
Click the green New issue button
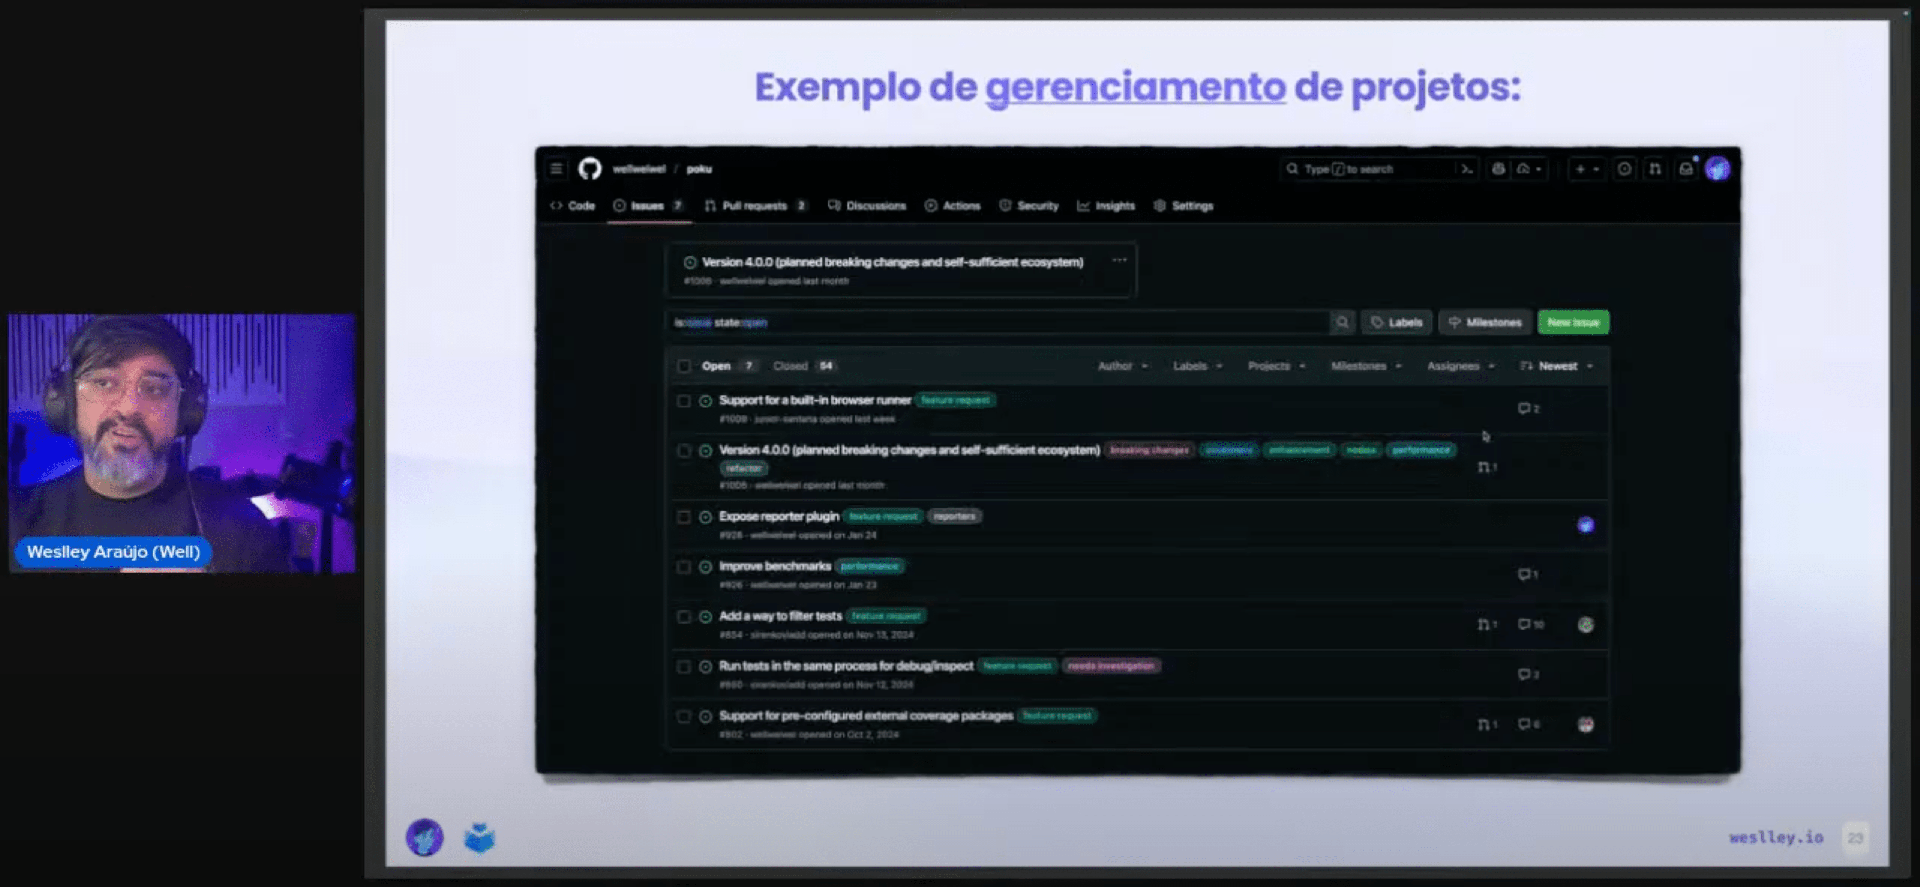point(1572,322)
